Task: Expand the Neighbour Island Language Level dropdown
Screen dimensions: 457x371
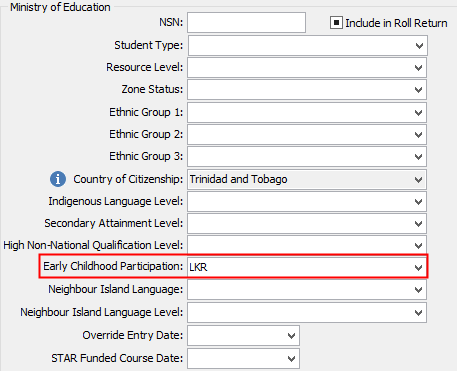Action: [x=307, y=312]
